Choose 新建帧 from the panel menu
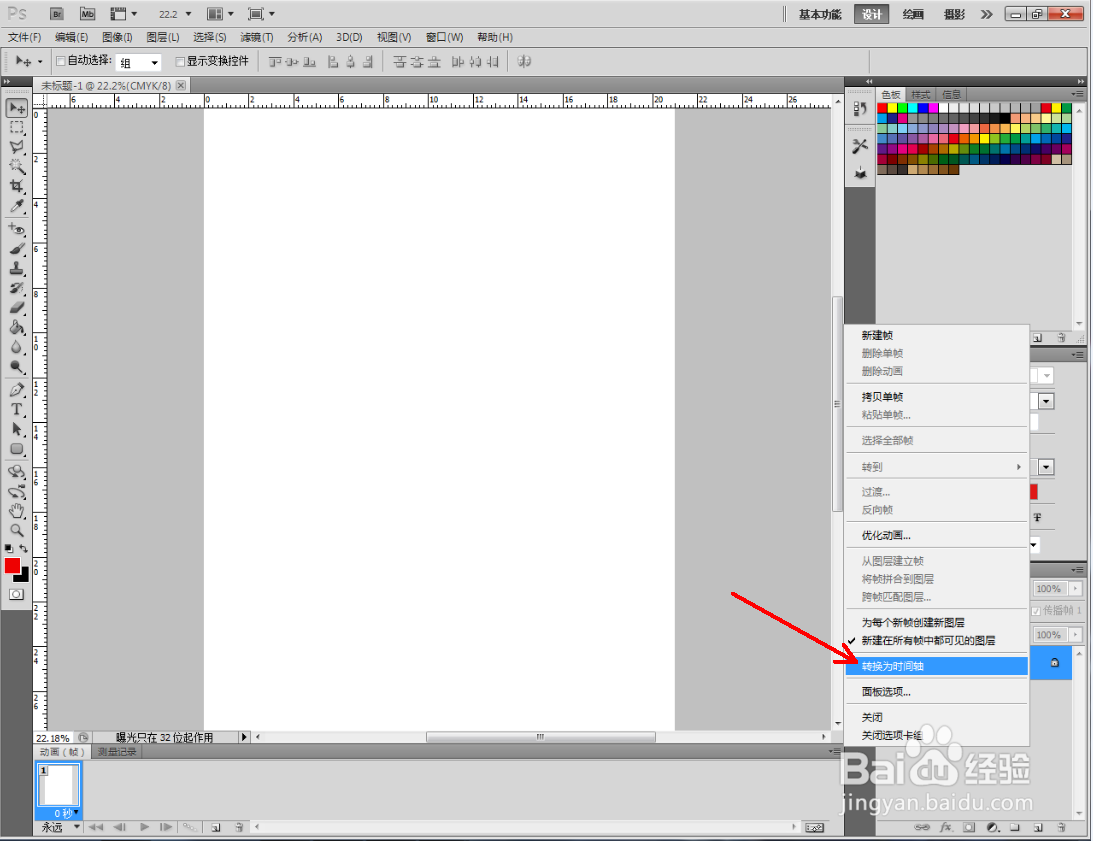This screenshot has width=1093, height=841. pos(937,335)
